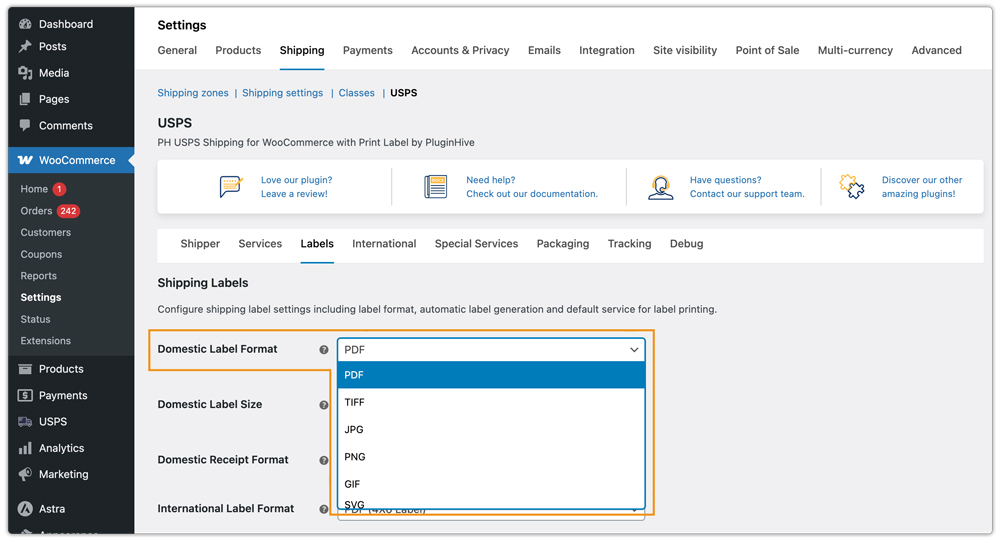Open the Special Services sub-tab
The width and height of the screenshot is (1000, 542).
coord(476,244)
